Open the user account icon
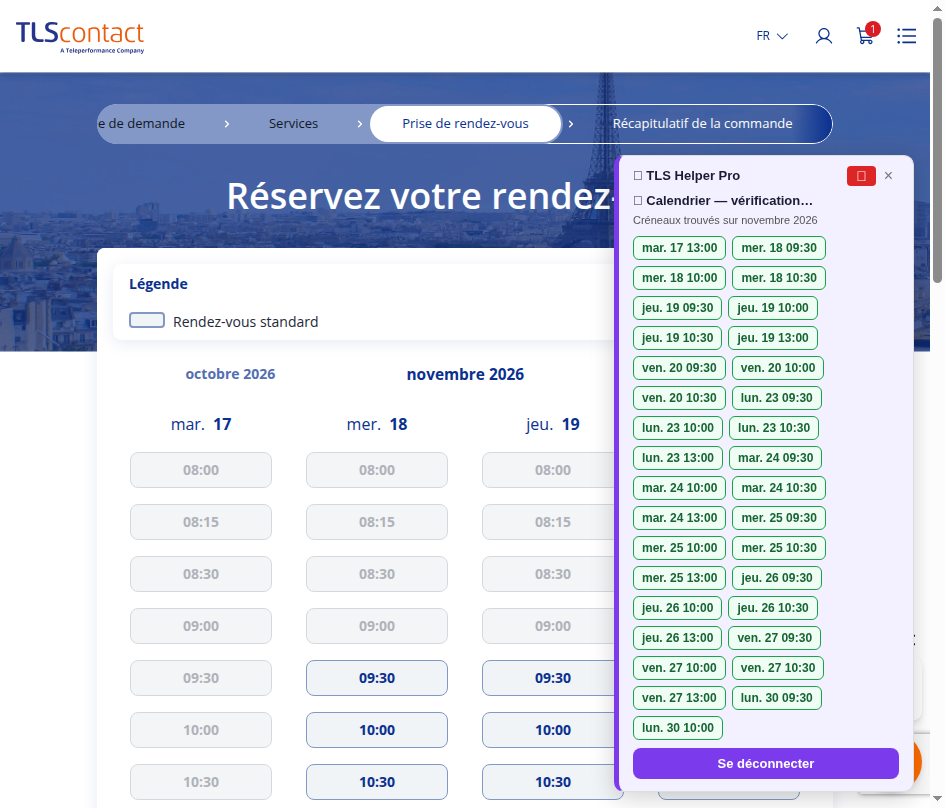 pyautogui.click(x=824, y=36)
